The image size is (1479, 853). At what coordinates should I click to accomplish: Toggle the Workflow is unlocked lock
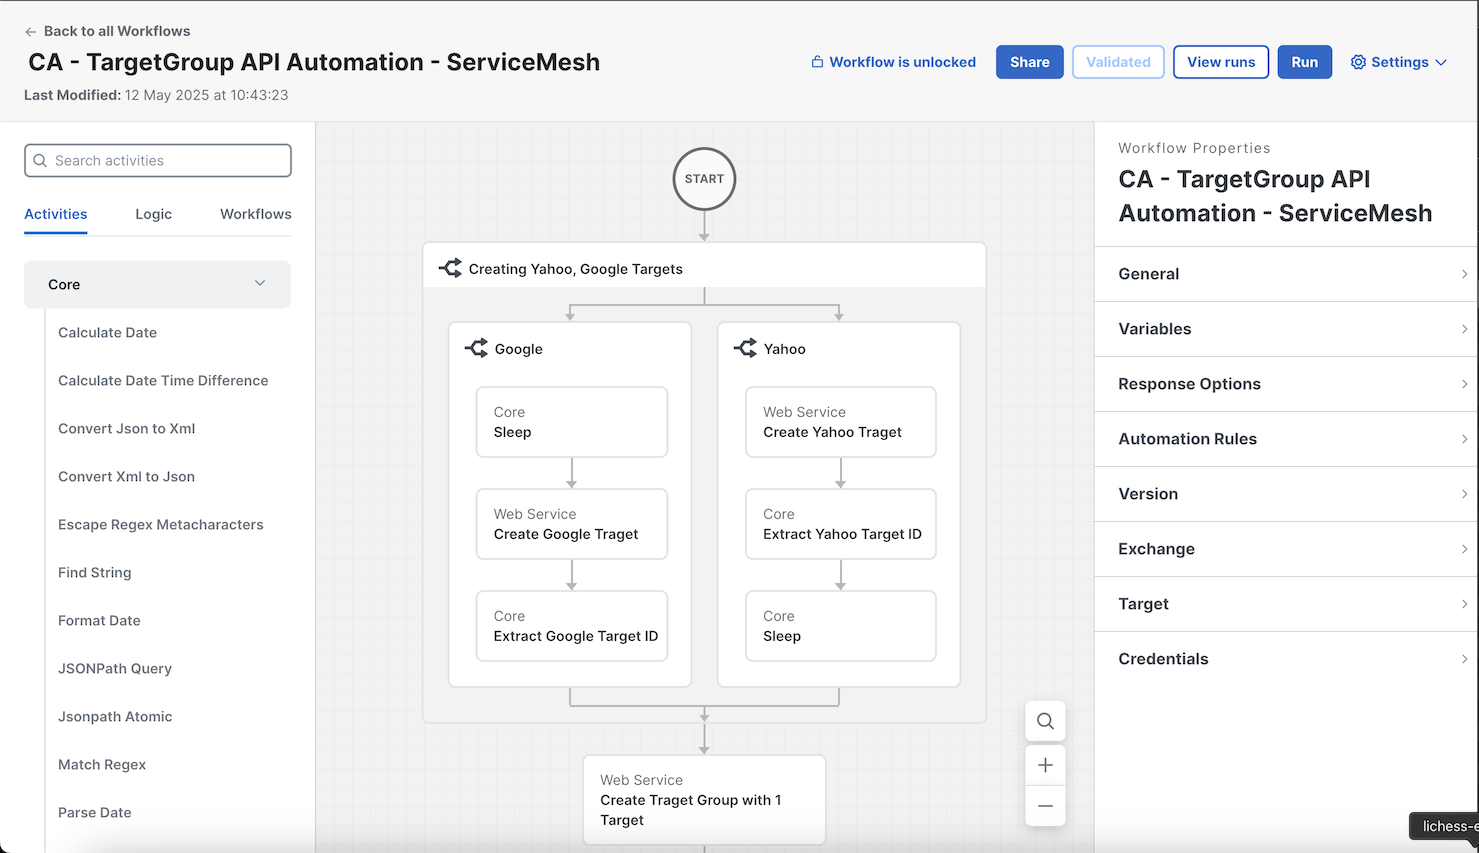coord(817,62)
